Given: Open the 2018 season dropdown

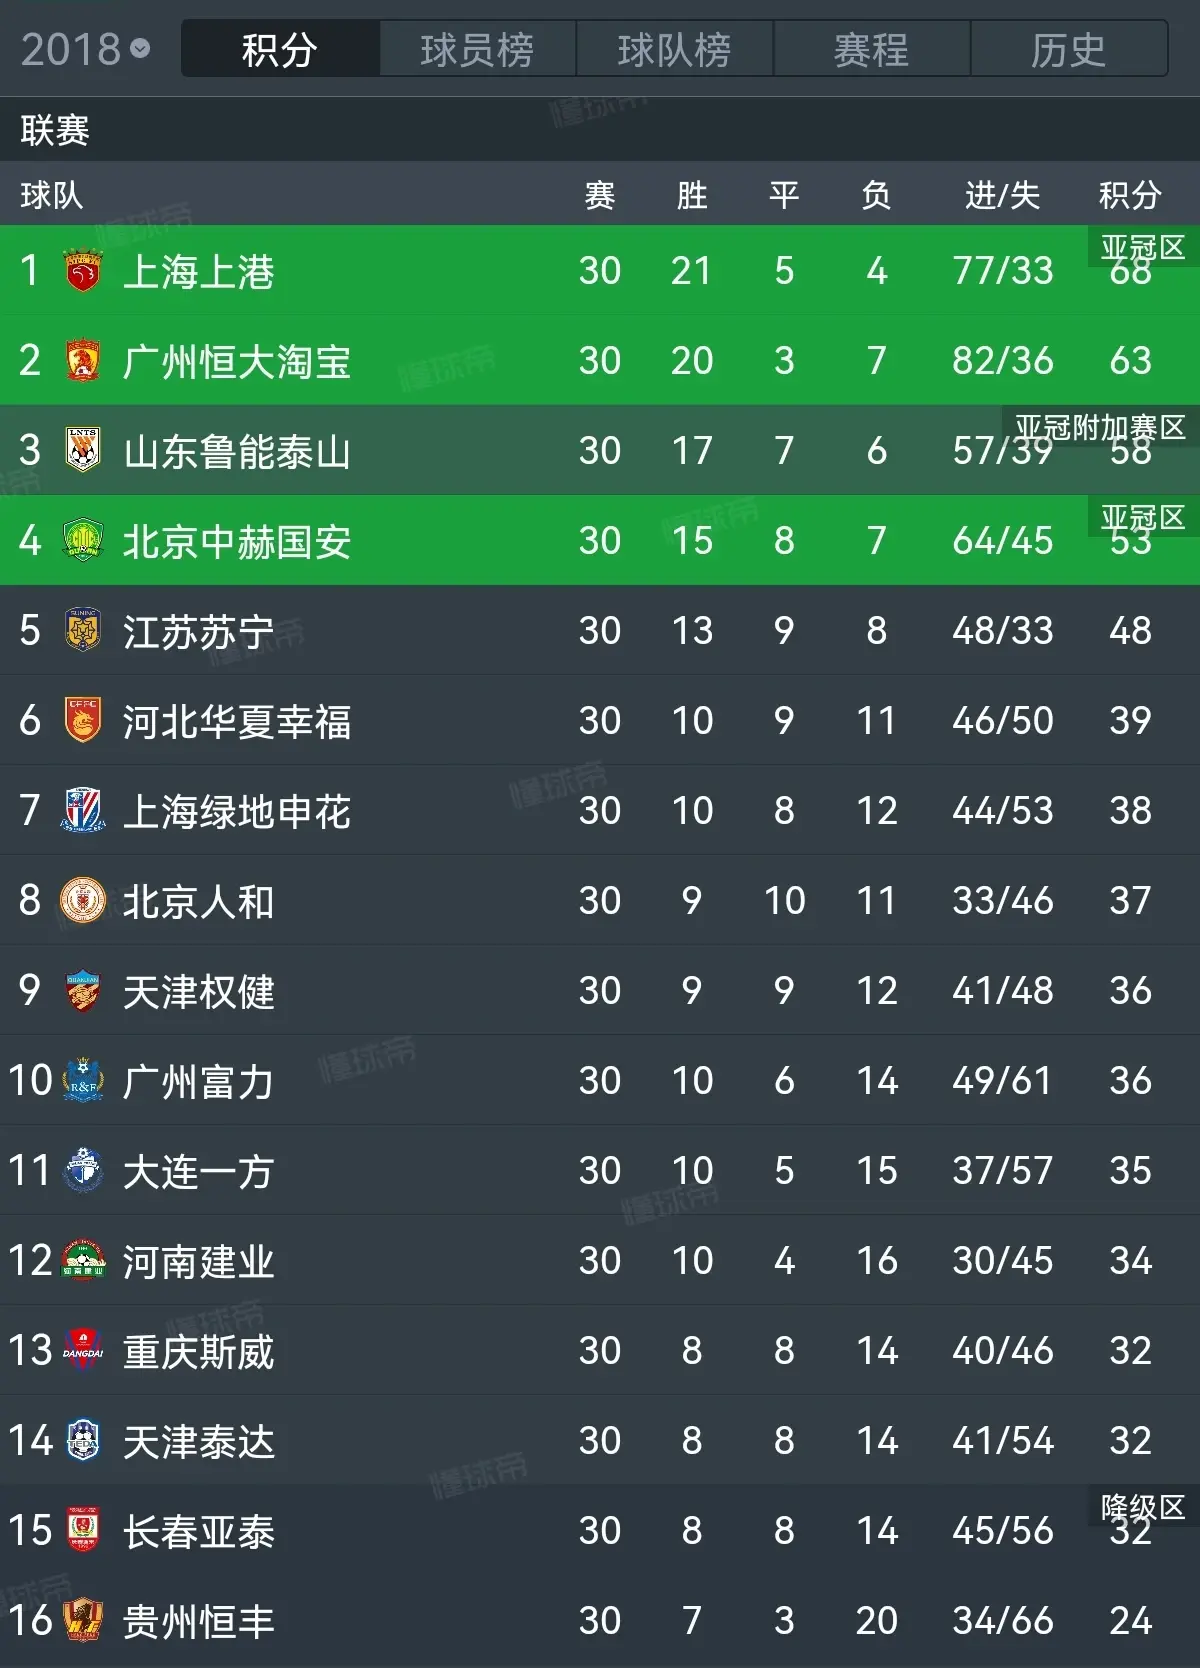Looking at the screenshot, I should click(x=85, y=49).
